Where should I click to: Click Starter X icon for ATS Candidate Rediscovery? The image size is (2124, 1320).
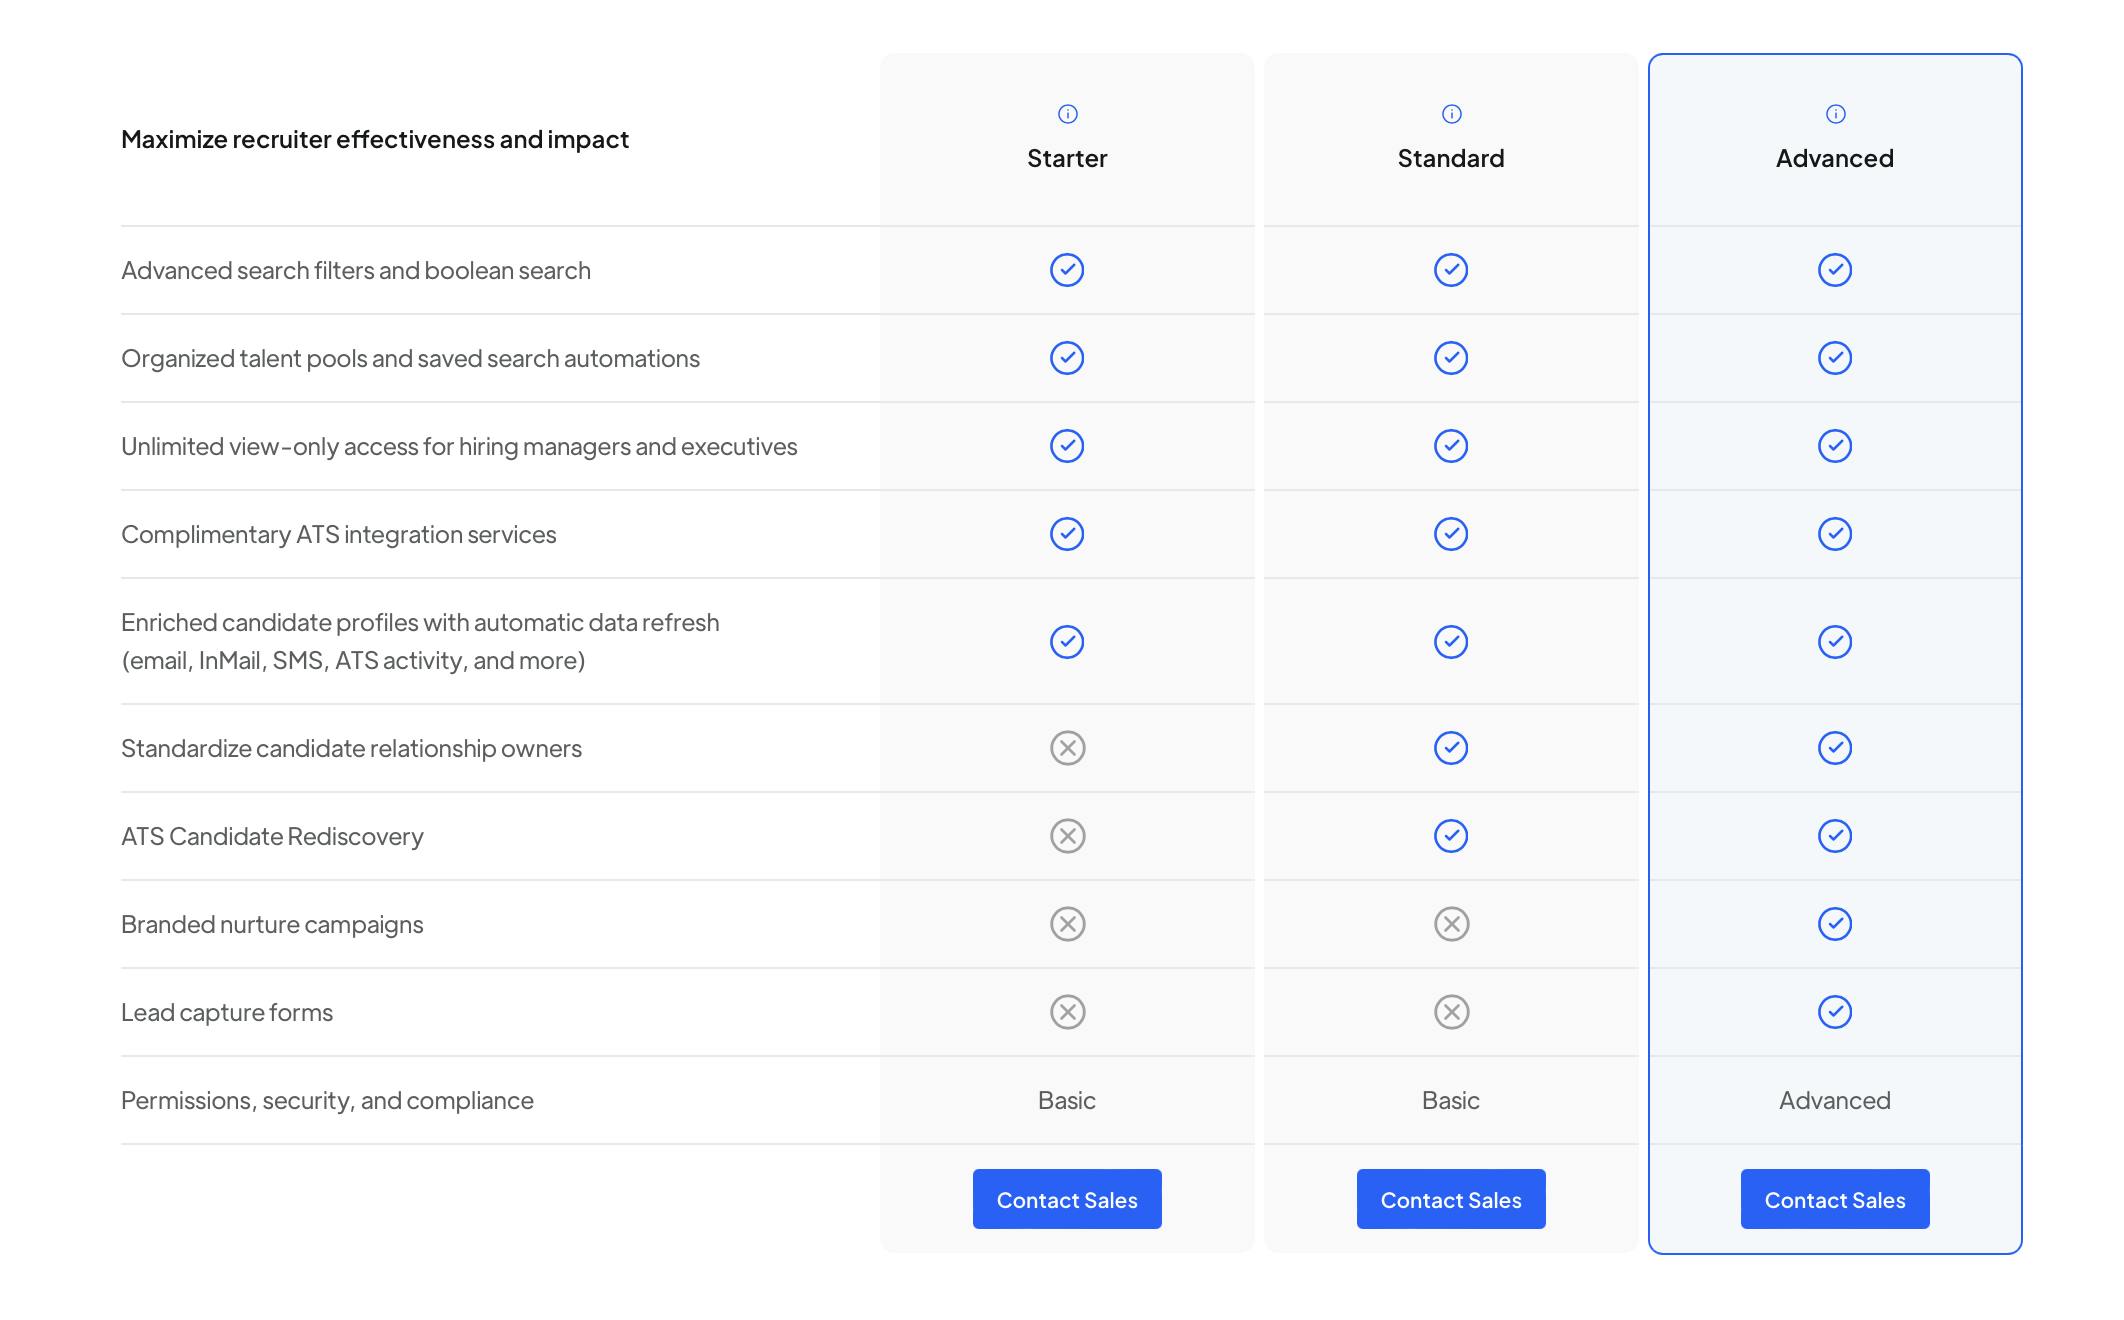(x=1067, y=836)
